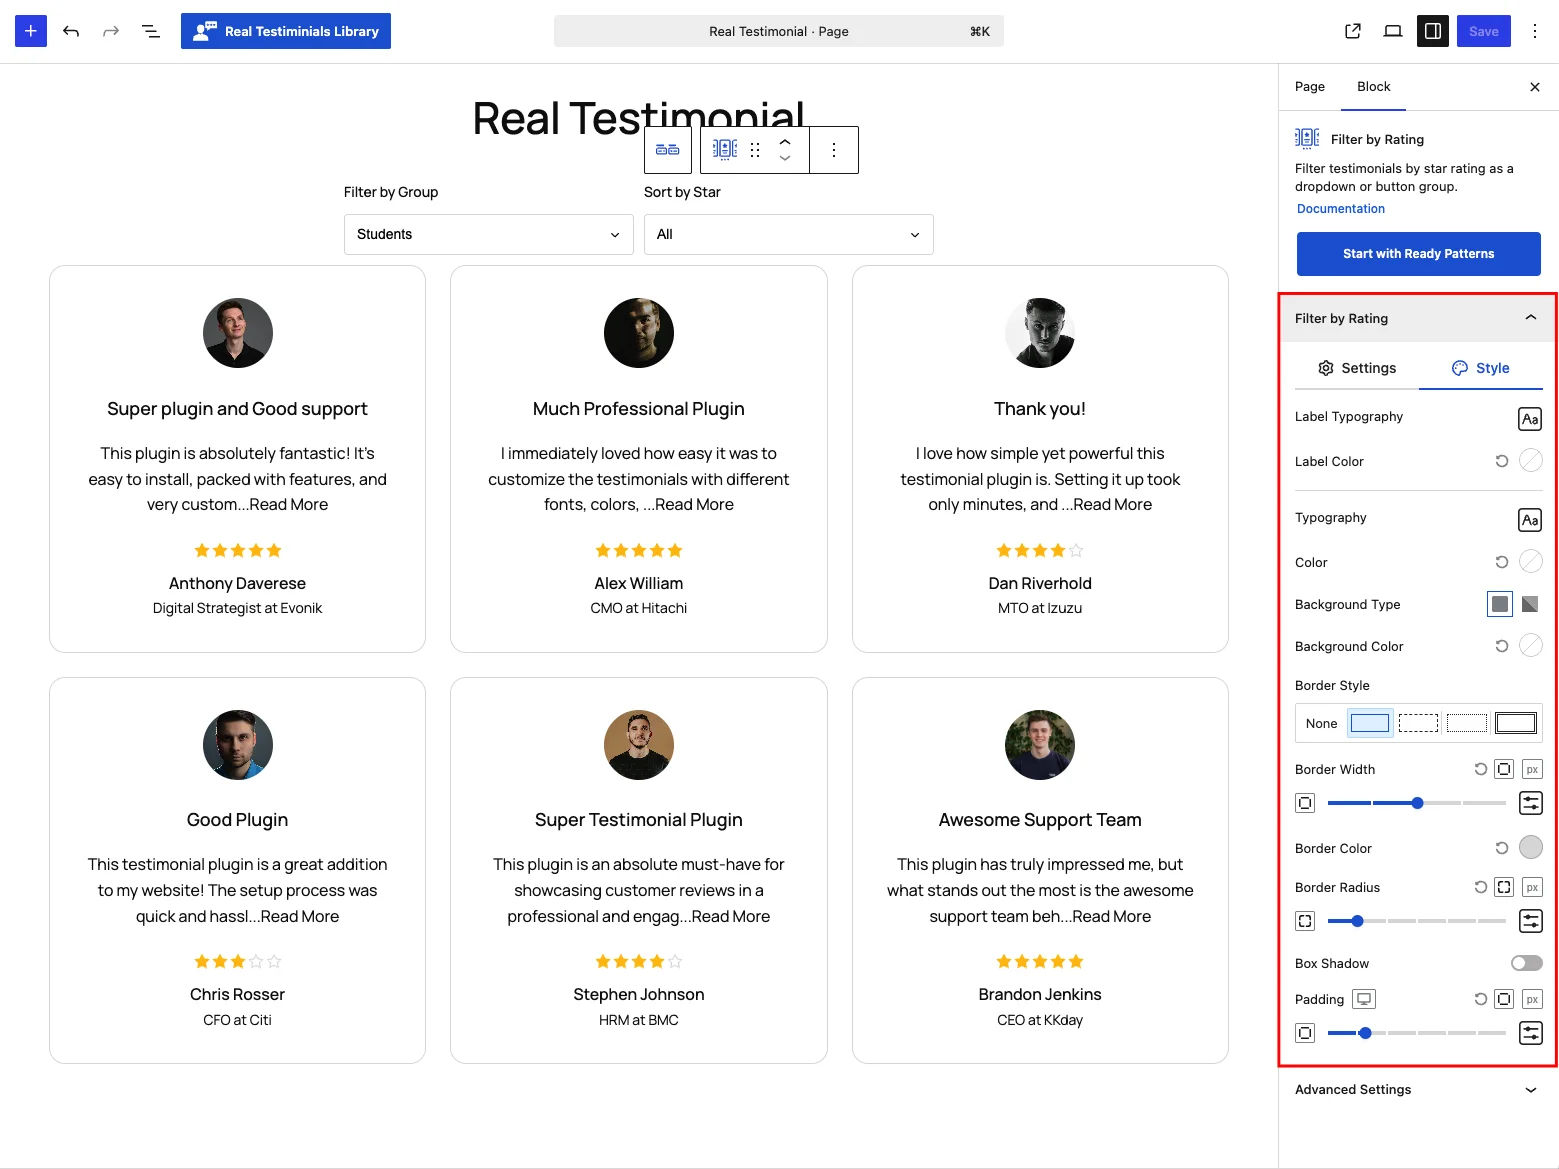Reset the Color option

click(1502, 562)
